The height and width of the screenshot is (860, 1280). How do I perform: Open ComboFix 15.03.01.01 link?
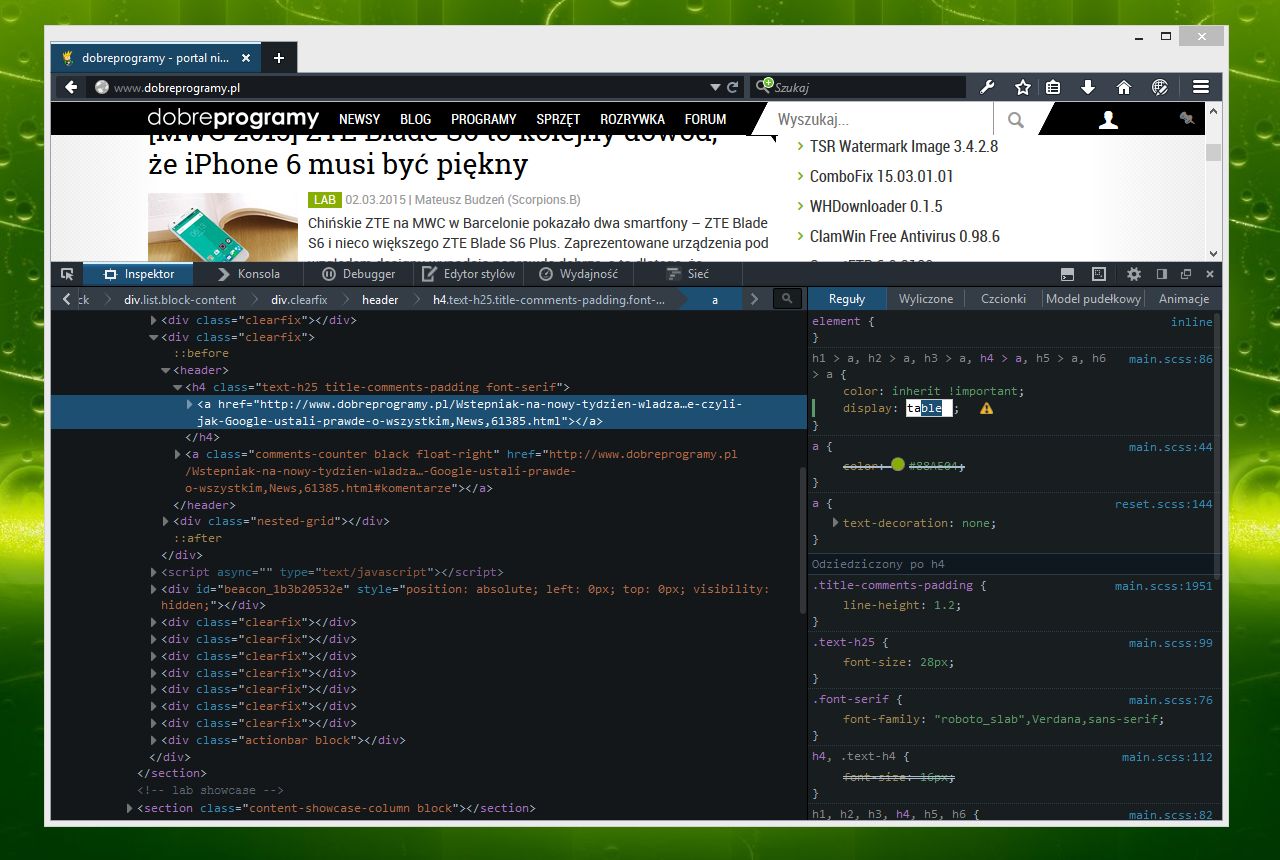(882, 176)
